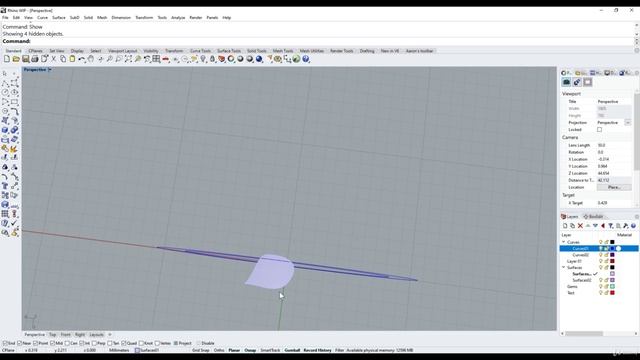Add a viewport tab with plus button
This screenshot has width=640, height=360.
pyautogui.click(x=110, y=335)
